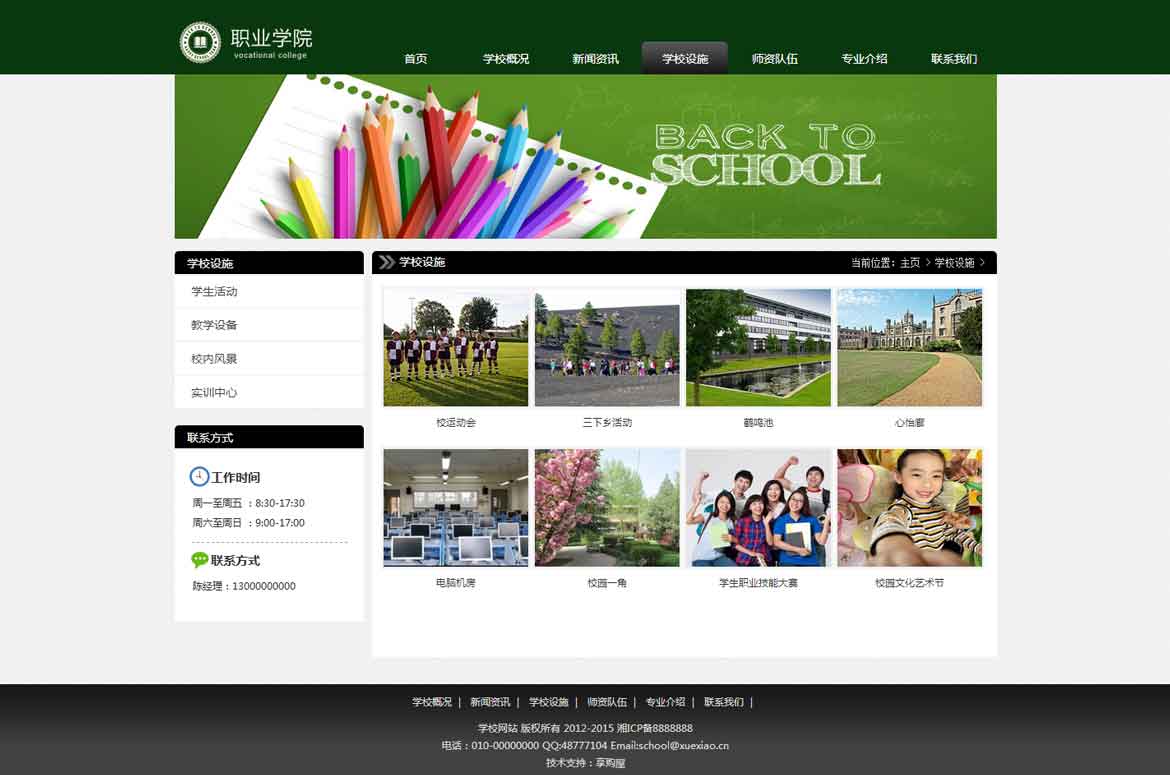Screen dimensions: 1170x775
Task: Open the 学生职业技能大赛 student group thumbnail
Action: tap(758, 508)
